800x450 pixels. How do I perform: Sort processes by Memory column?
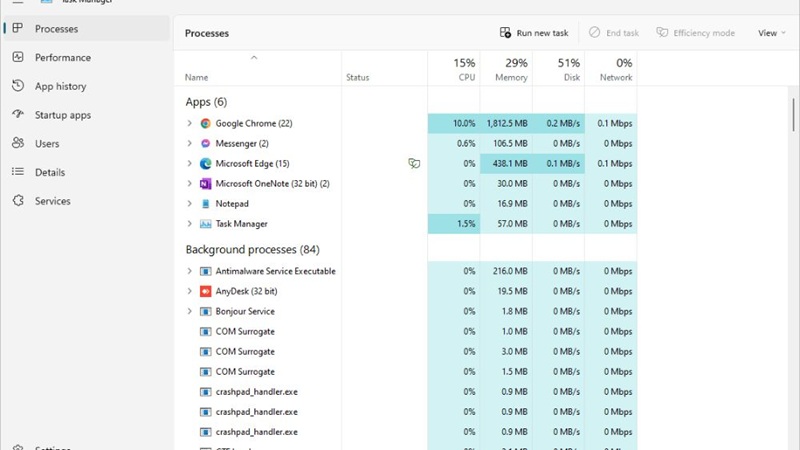tap(511, 69)
